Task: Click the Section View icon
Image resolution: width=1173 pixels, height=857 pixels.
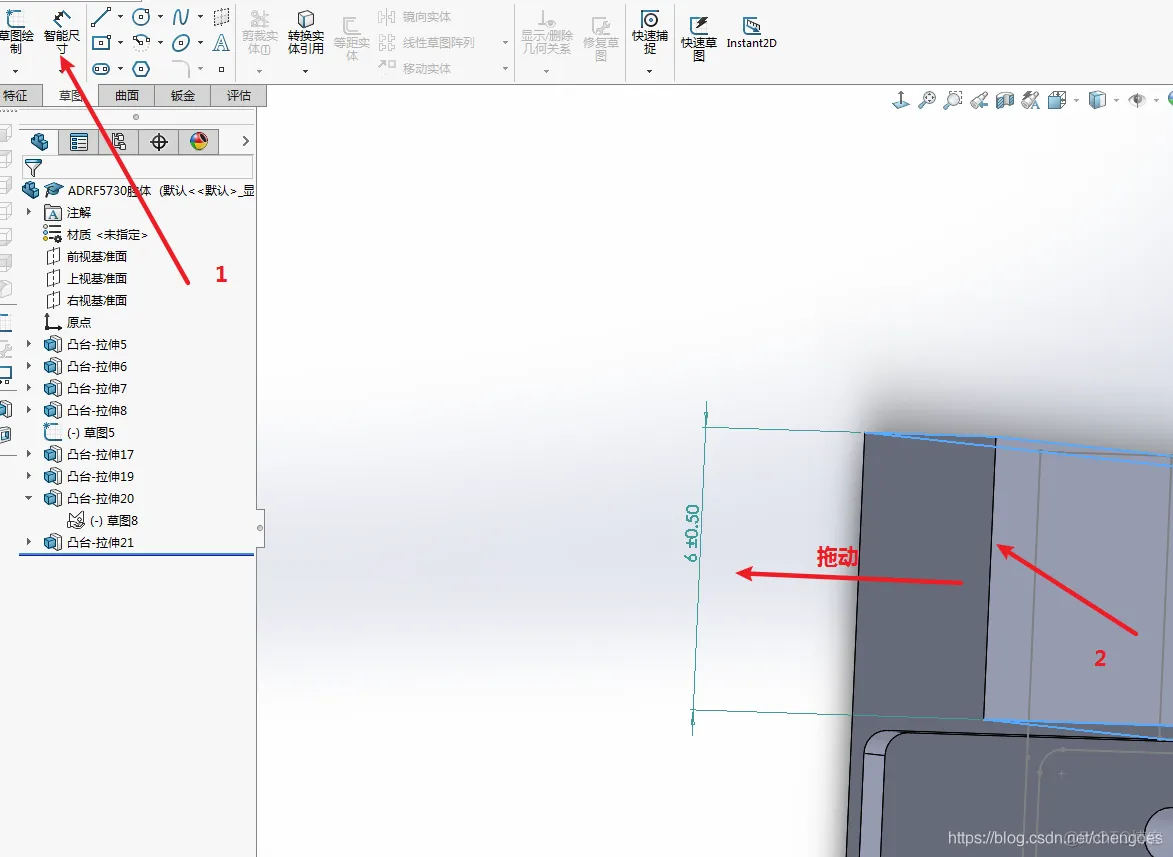Action: tap(1005, 100)
